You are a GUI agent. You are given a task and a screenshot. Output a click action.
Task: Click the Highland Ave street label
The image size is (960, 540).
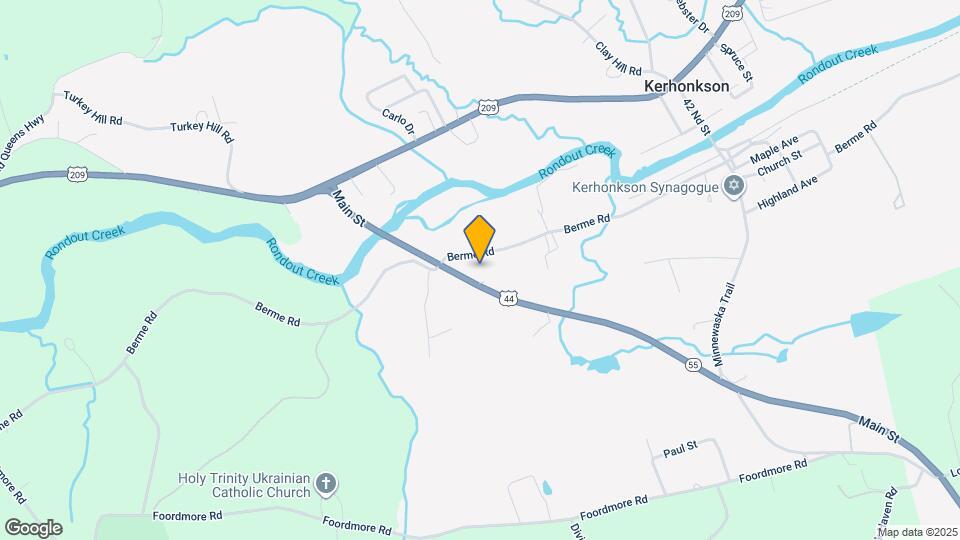tap(787, 193)
